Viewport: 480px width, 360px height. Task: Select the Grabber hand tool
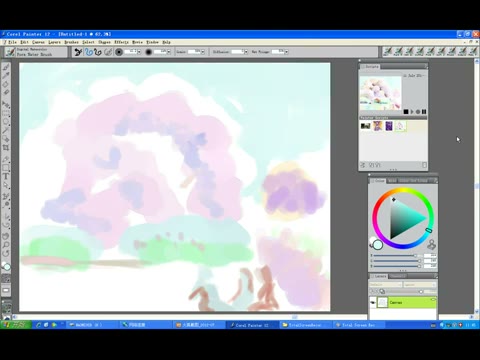pos(6,237)
